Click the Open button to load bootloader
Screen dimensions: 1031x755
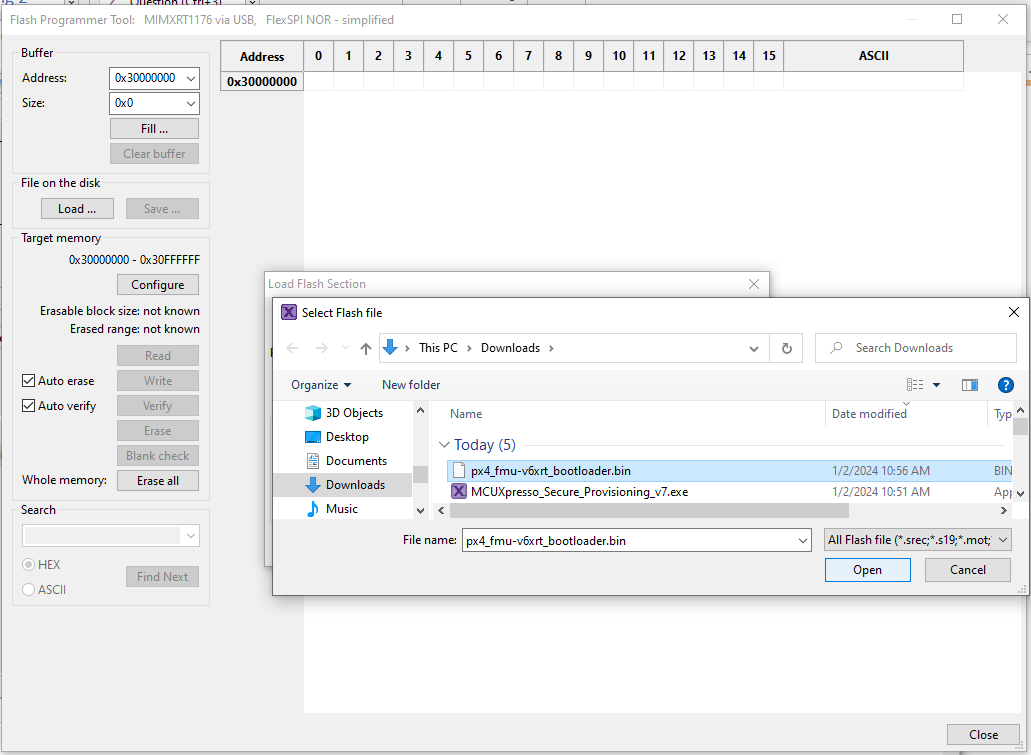point(866,569)
